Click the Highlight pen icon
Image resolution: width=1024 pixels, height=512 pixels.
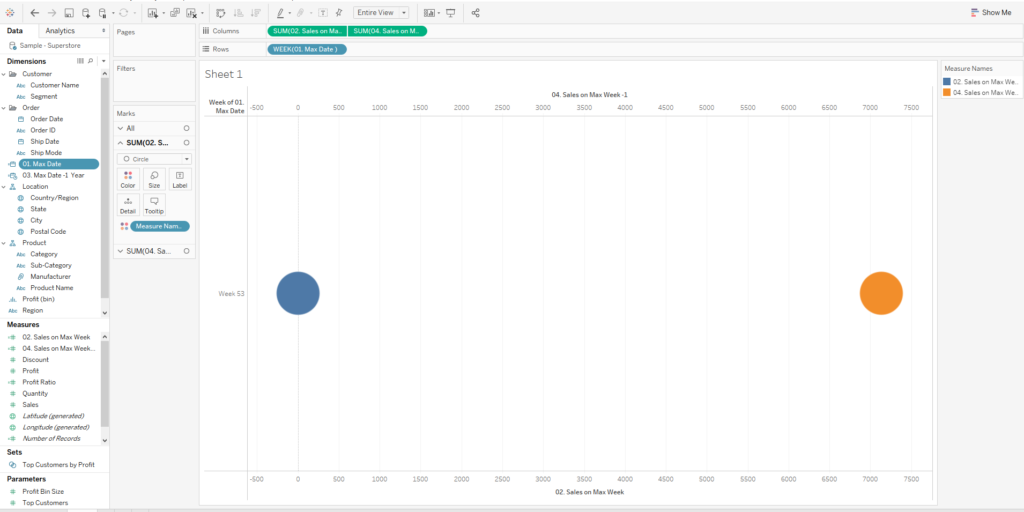280,12
